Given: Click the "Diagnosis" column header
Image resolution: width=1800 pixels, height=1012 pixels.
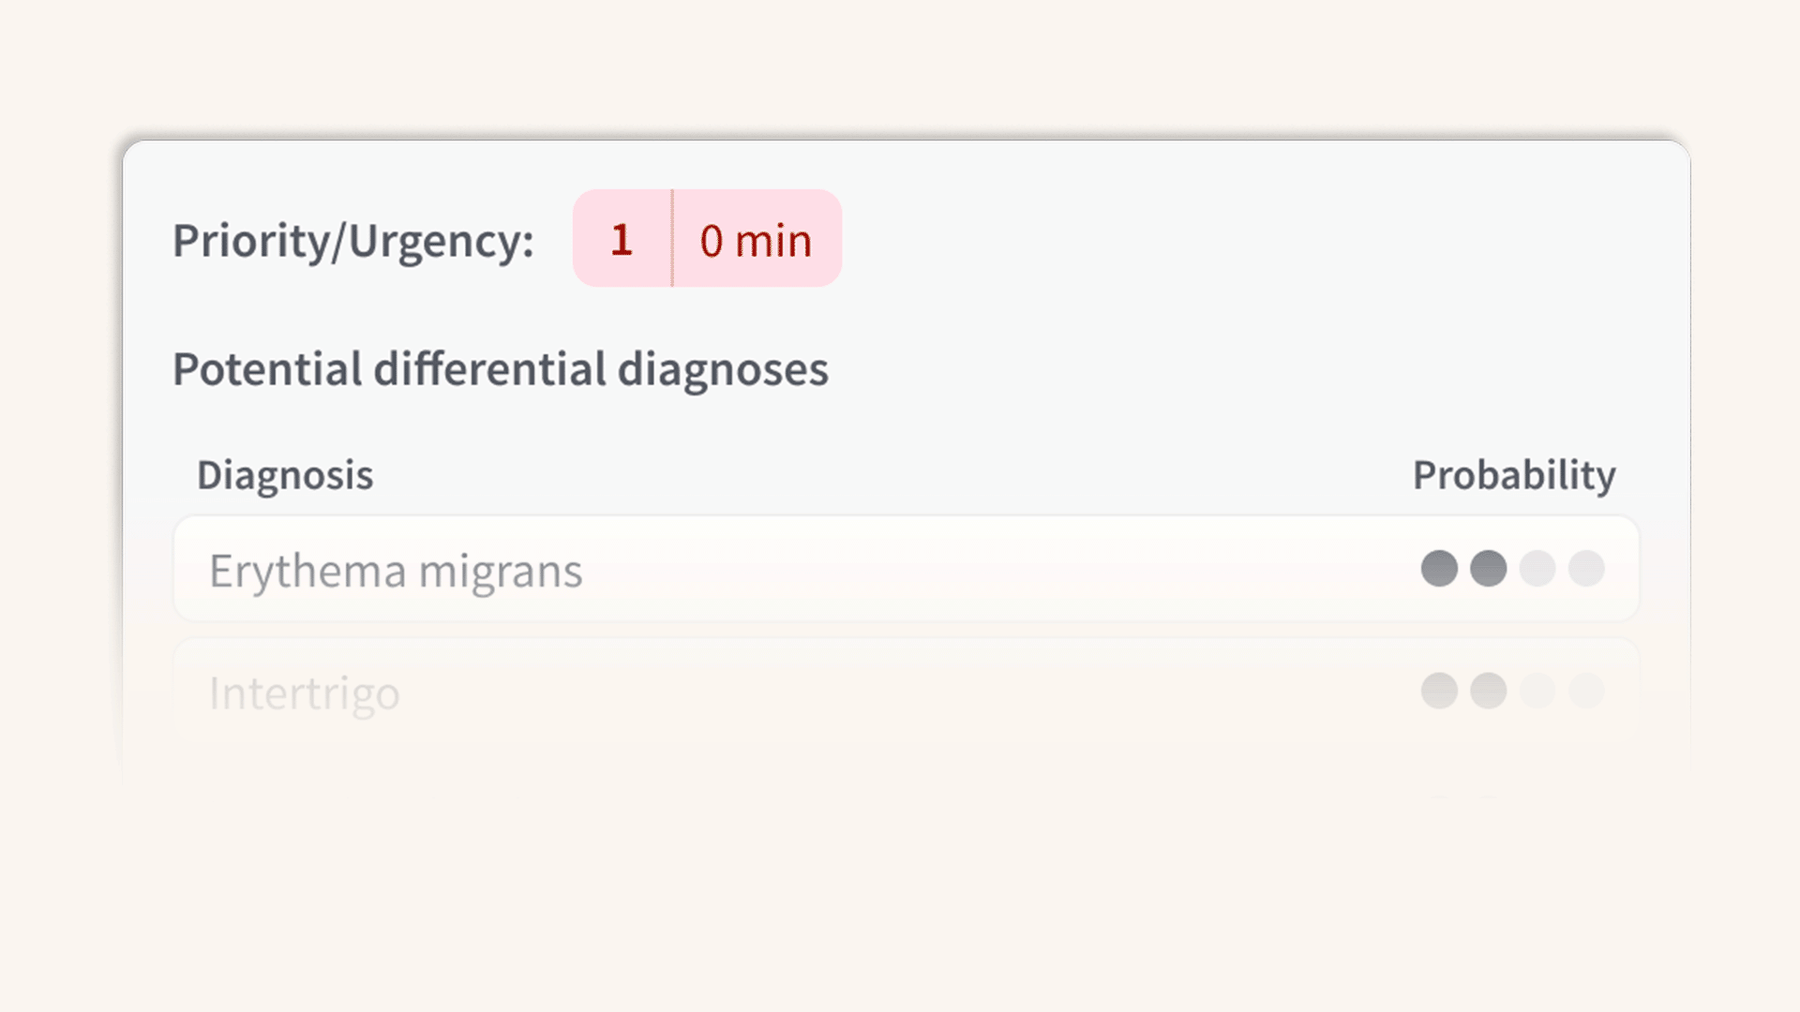Looking at the screenshot, I should pos(285,475).
